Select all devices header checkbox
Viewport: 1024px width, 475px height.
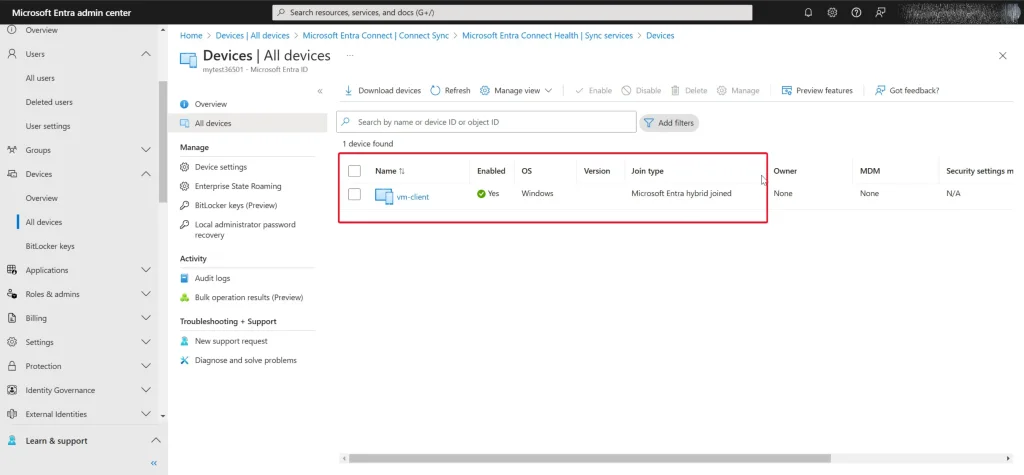click(355, 171)
